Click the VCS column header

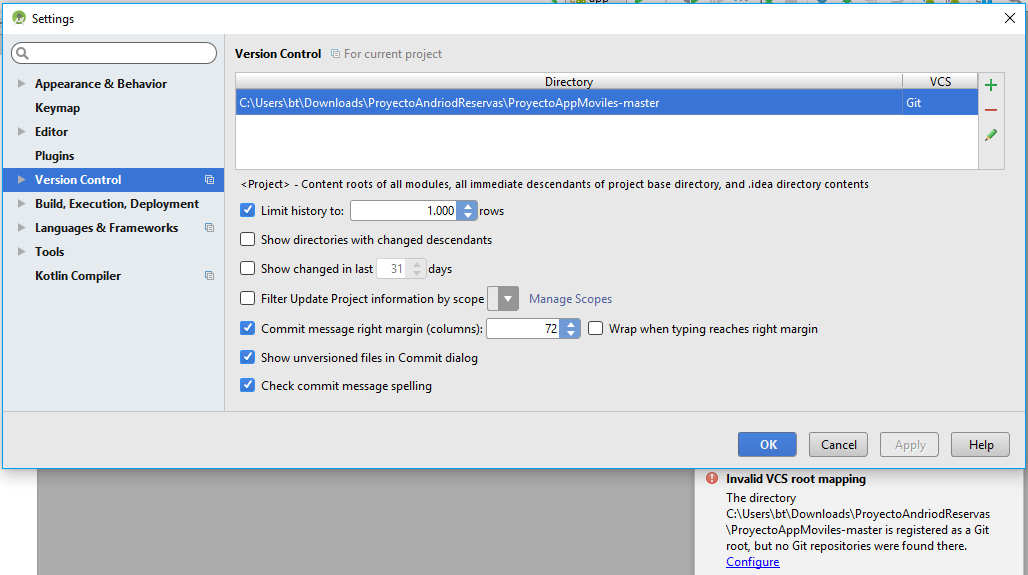point(940,81)
